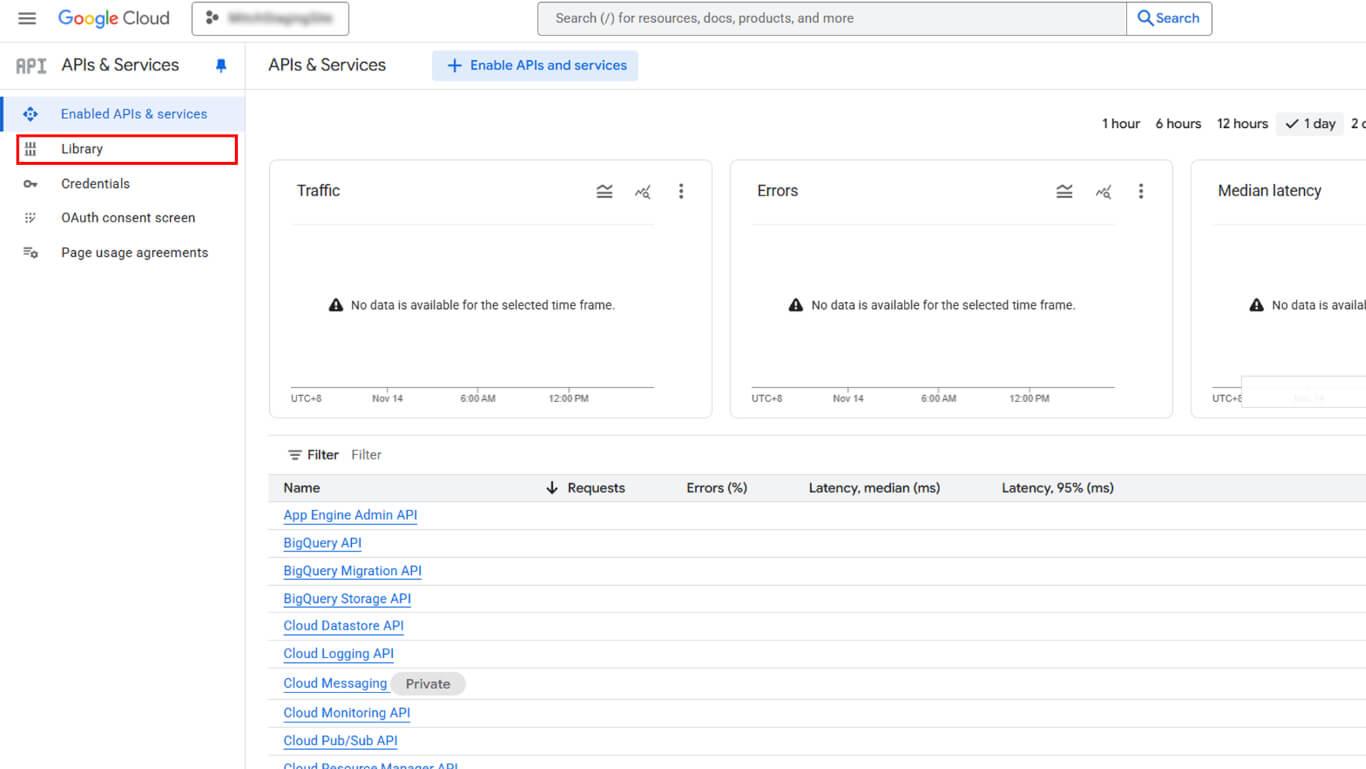Open the project selector dropdown
The height and width of the screenshot is (769, 1366).
point(270,18)
